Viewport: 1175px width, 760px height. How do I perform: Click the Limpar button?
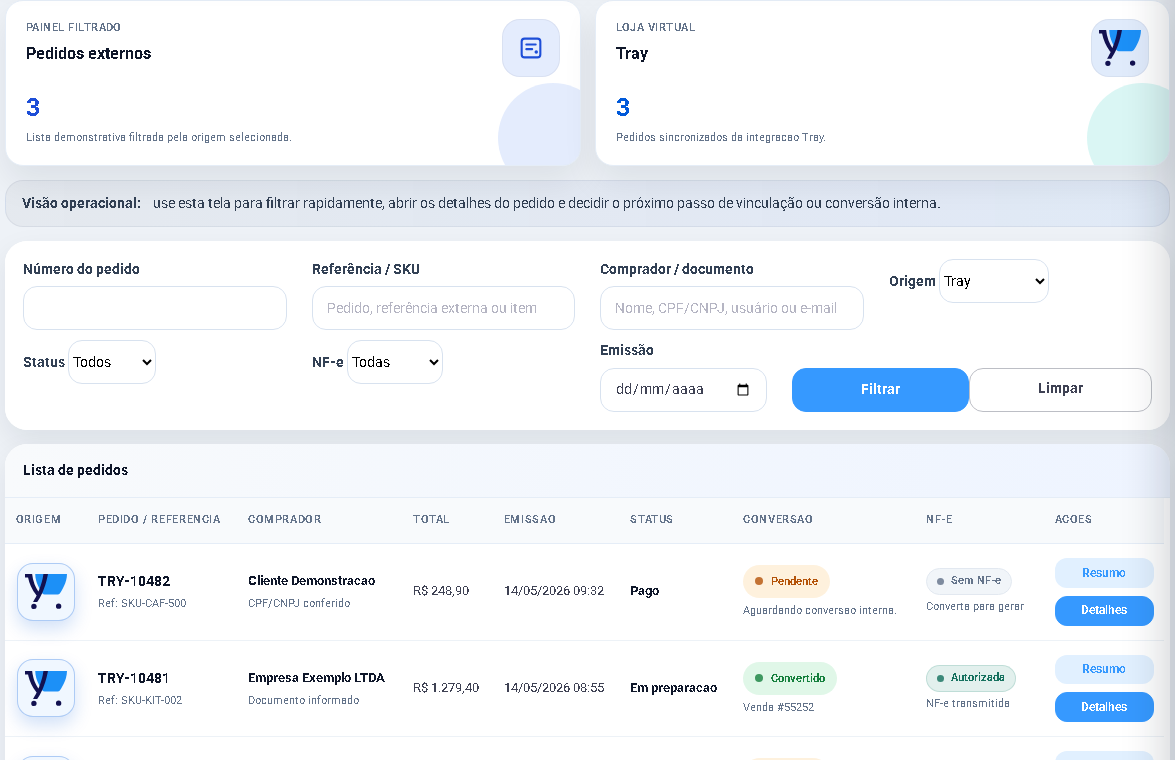1060,389
